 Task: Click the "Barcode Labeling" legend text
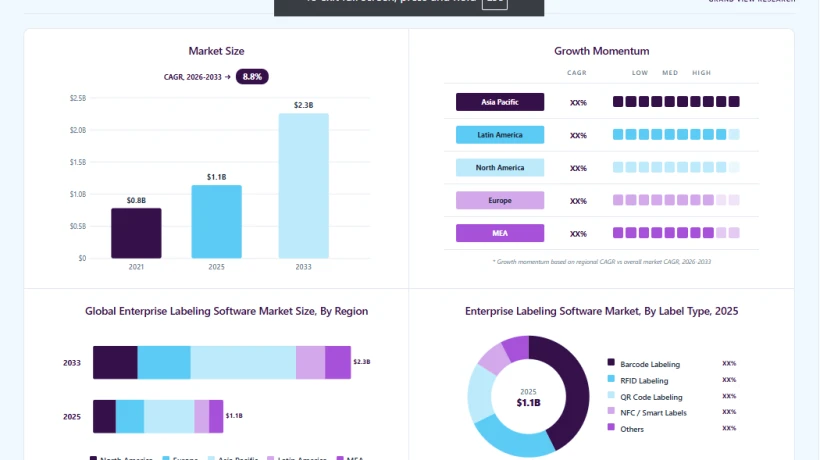point(650,364)
